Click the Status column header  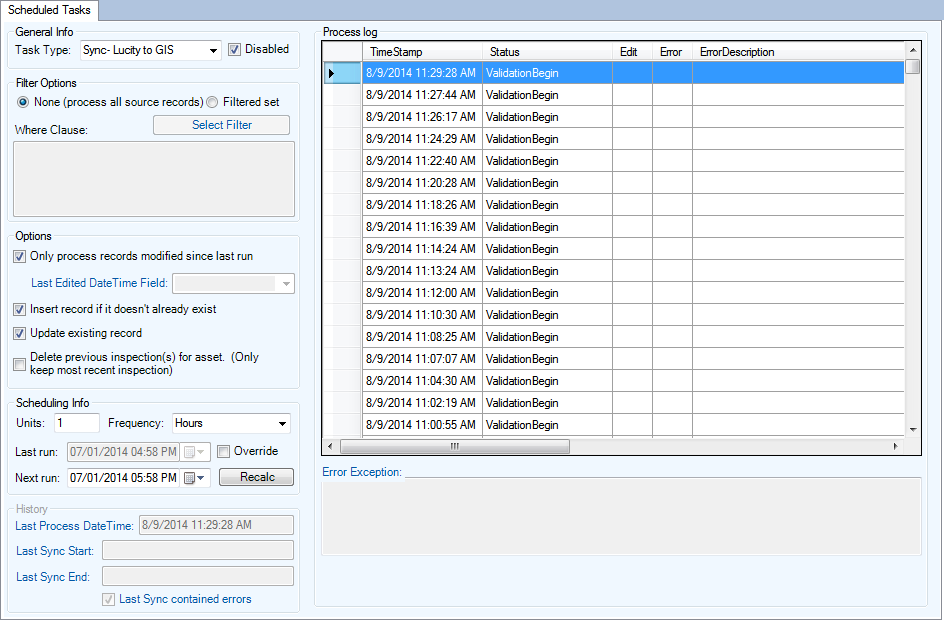(547, 52)
